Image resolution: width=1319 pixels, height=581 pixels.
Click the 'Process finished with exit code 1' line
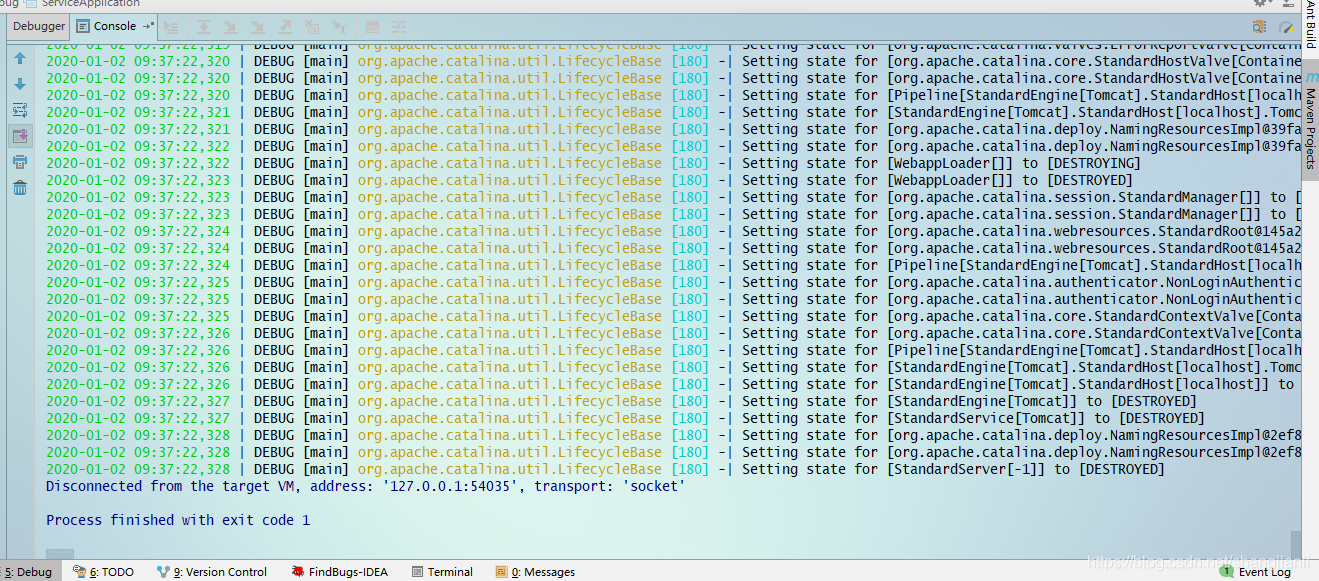point(178,520)
